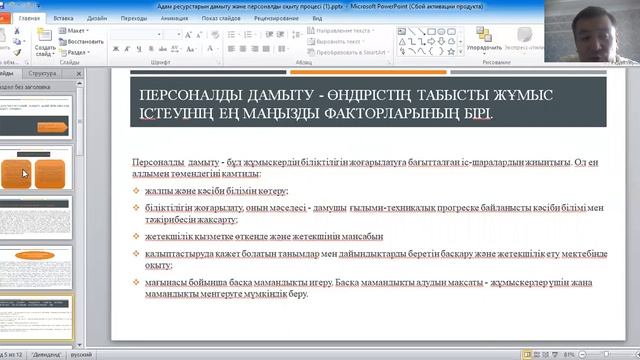The image size is (640, 360).
Task: Toggle Align Text Left
Action: [231, 49]
